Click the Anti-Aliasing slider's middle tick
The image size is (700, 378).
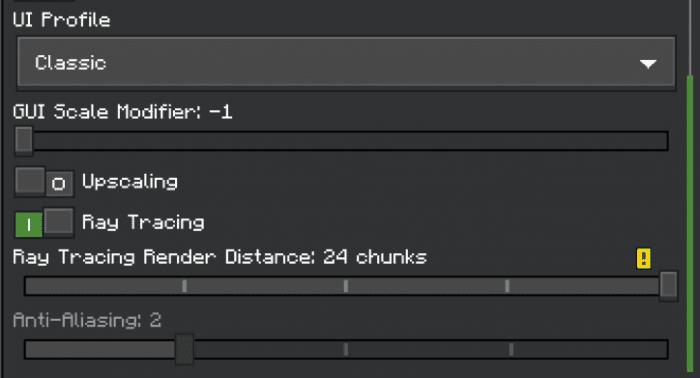(346, 349)
